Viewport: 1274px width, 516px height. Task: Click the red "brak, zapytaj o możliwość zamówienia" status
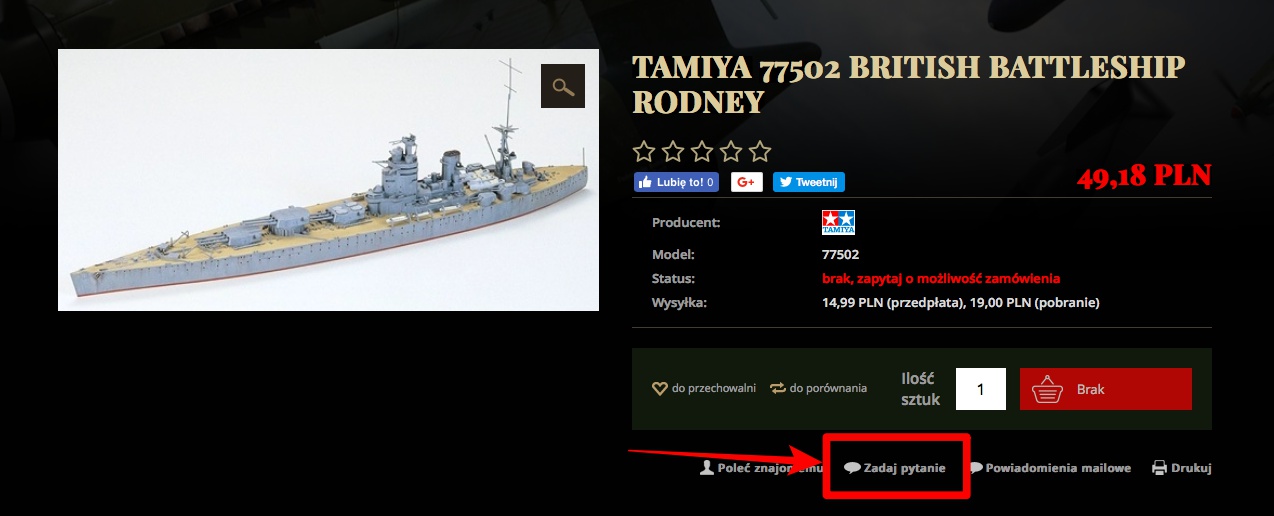pyautogui.click(x=940, y=279)
